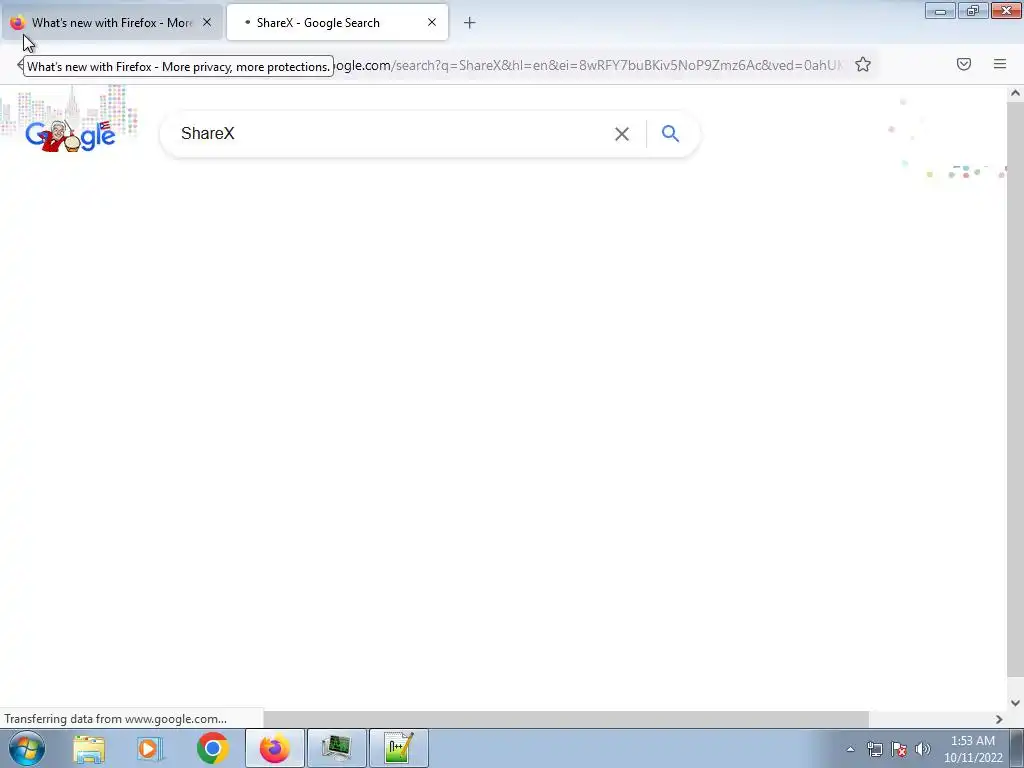Click the Firefox icon on first tab

pyautogui.click(x=18, y=23)
